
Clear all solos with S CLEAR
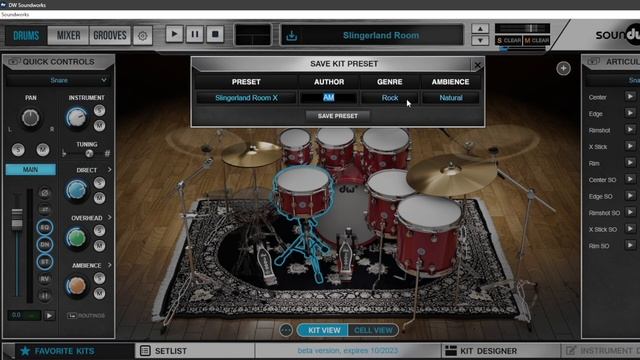508,40
